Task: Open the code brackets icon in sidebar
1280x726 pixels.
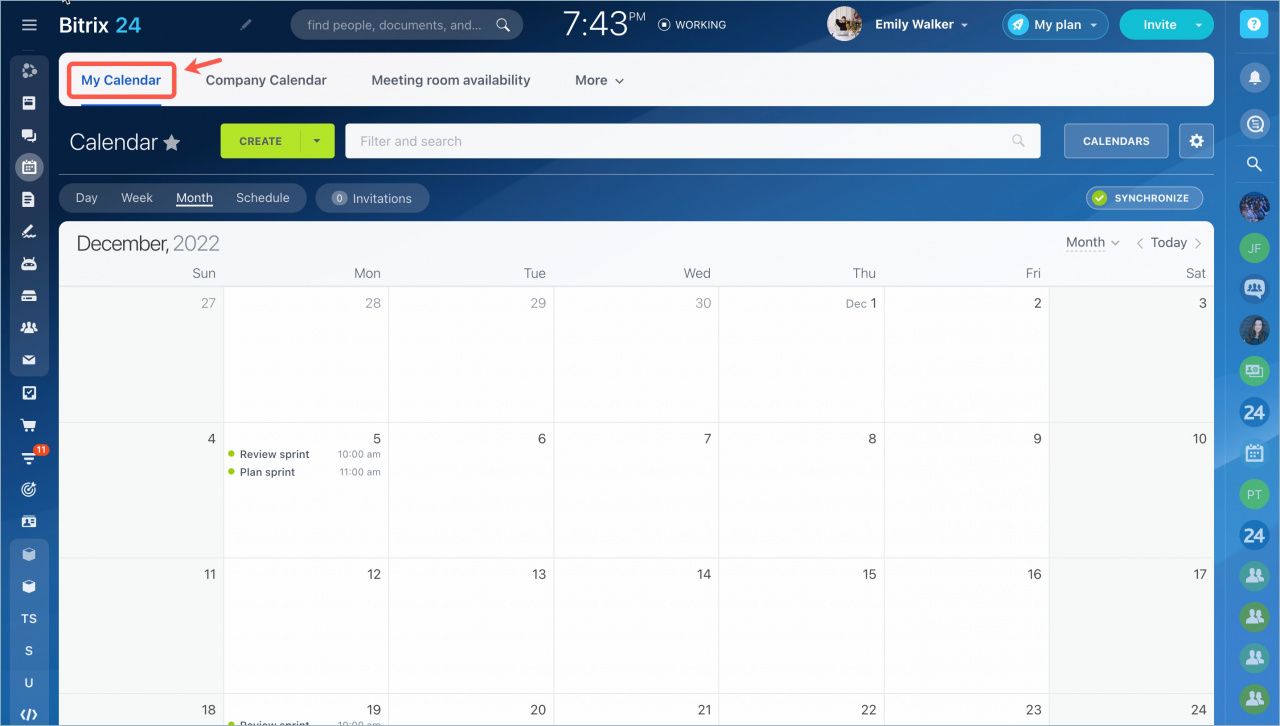Action: click(29, 715)
